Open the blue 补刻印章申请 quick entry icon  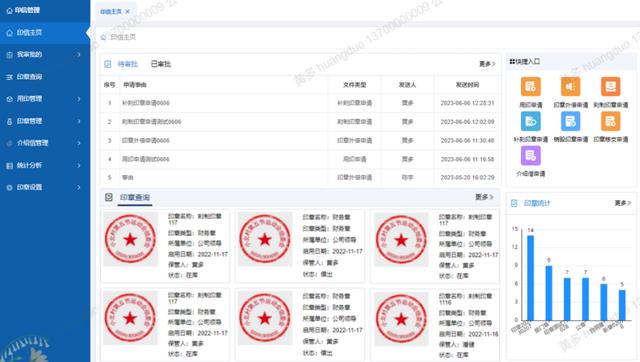(x=530, y=121)
